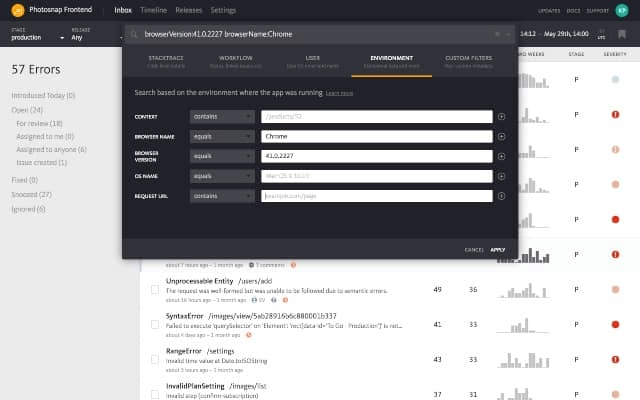Filter by For review (18)
The height and width of the screenshot is (400, 640).
pyautogui.click(x=39, y=123)
